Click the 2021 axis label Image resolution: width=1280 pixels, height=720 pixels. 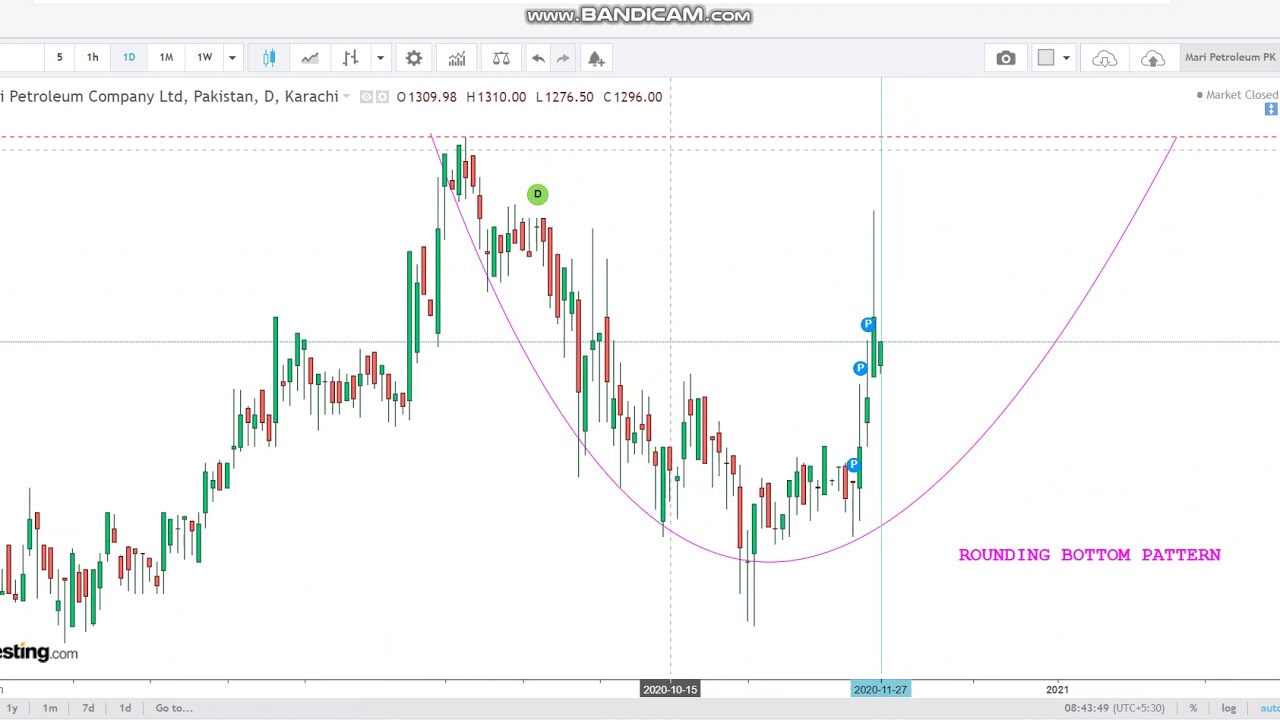1057,689
